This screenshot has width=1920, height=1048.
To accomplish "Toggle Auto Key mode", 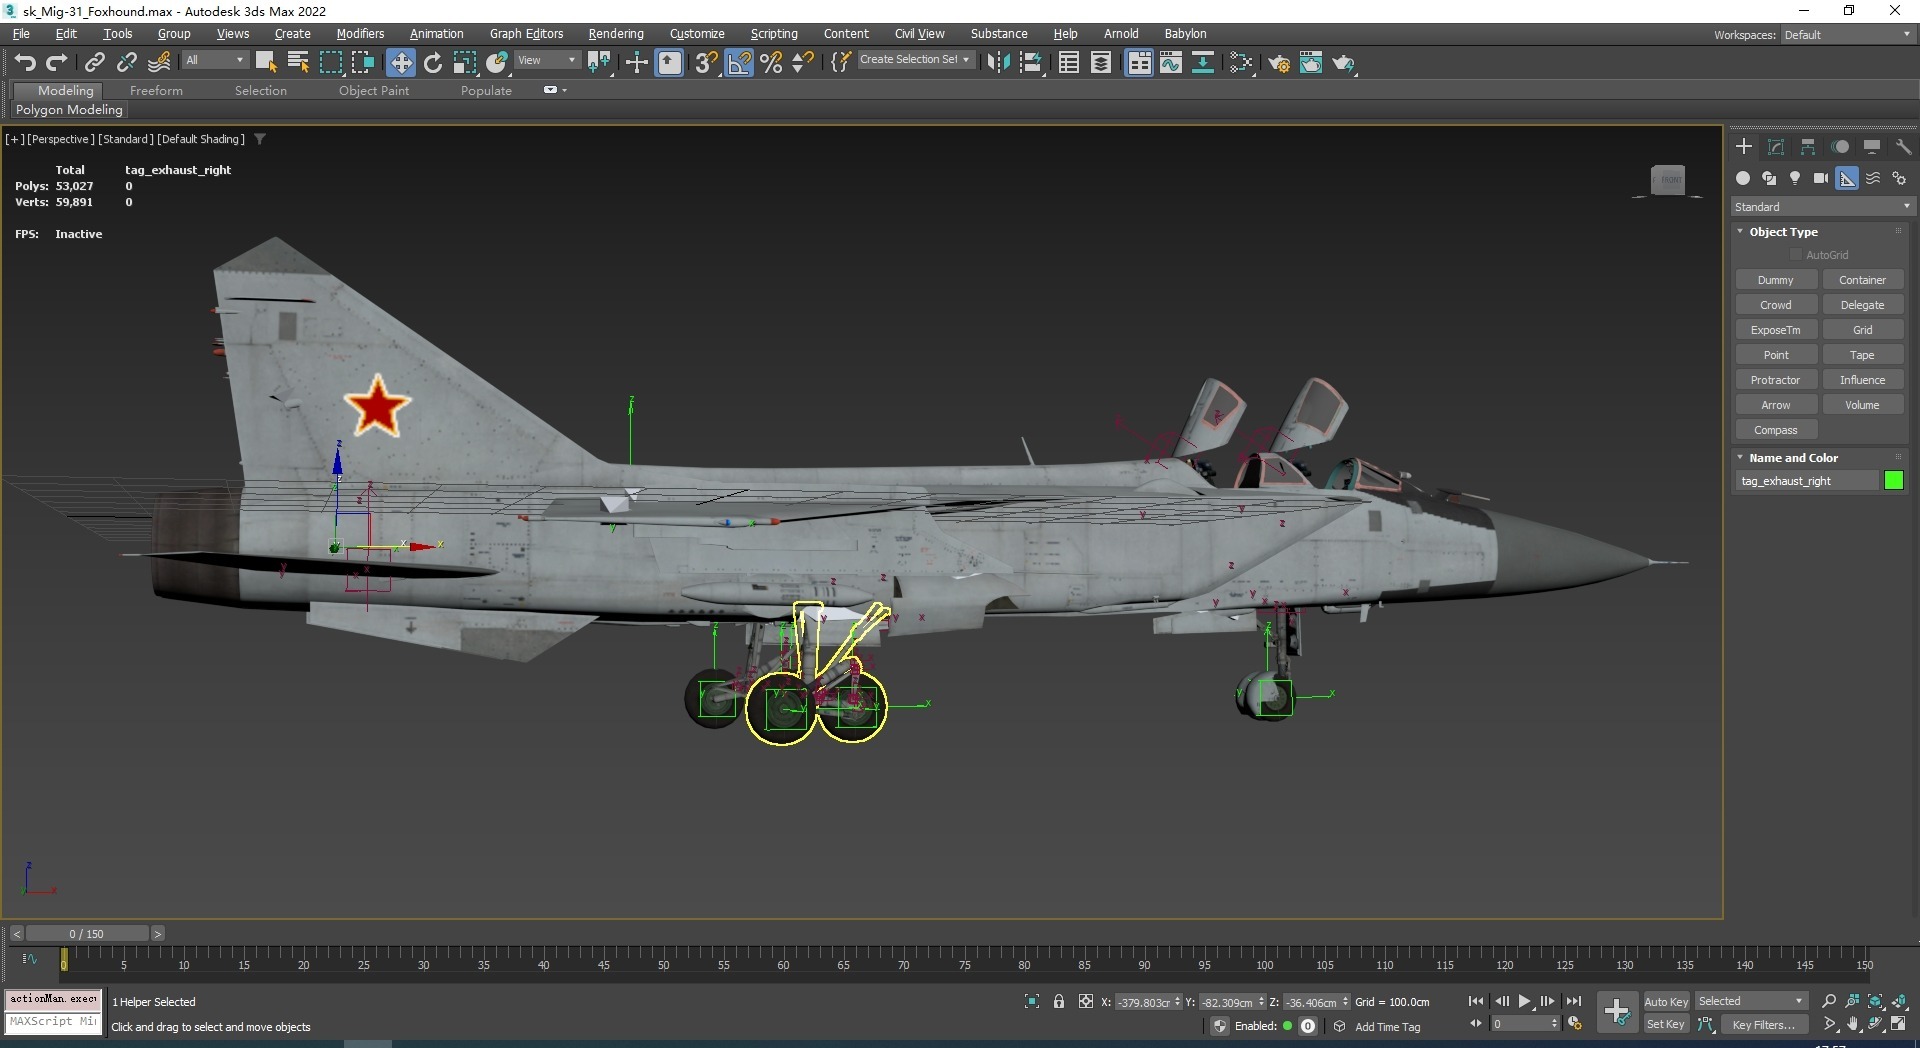I will [1666, 1001].
